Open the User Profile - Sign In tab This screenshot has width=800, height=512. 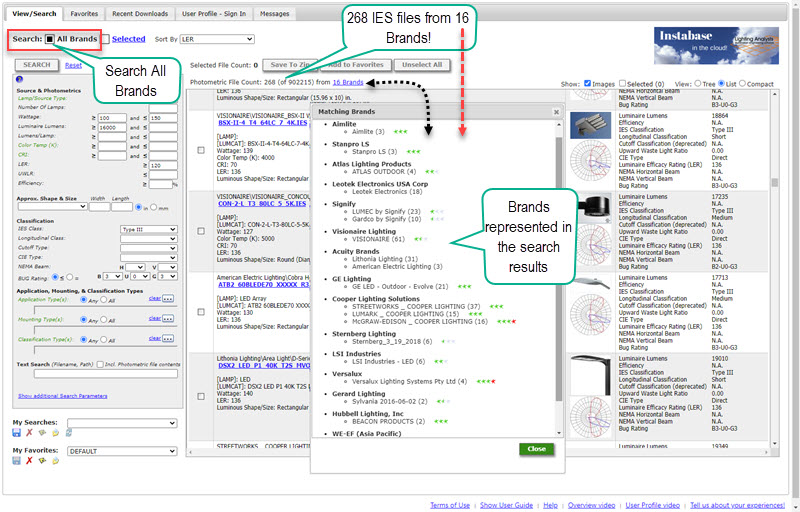214,14
